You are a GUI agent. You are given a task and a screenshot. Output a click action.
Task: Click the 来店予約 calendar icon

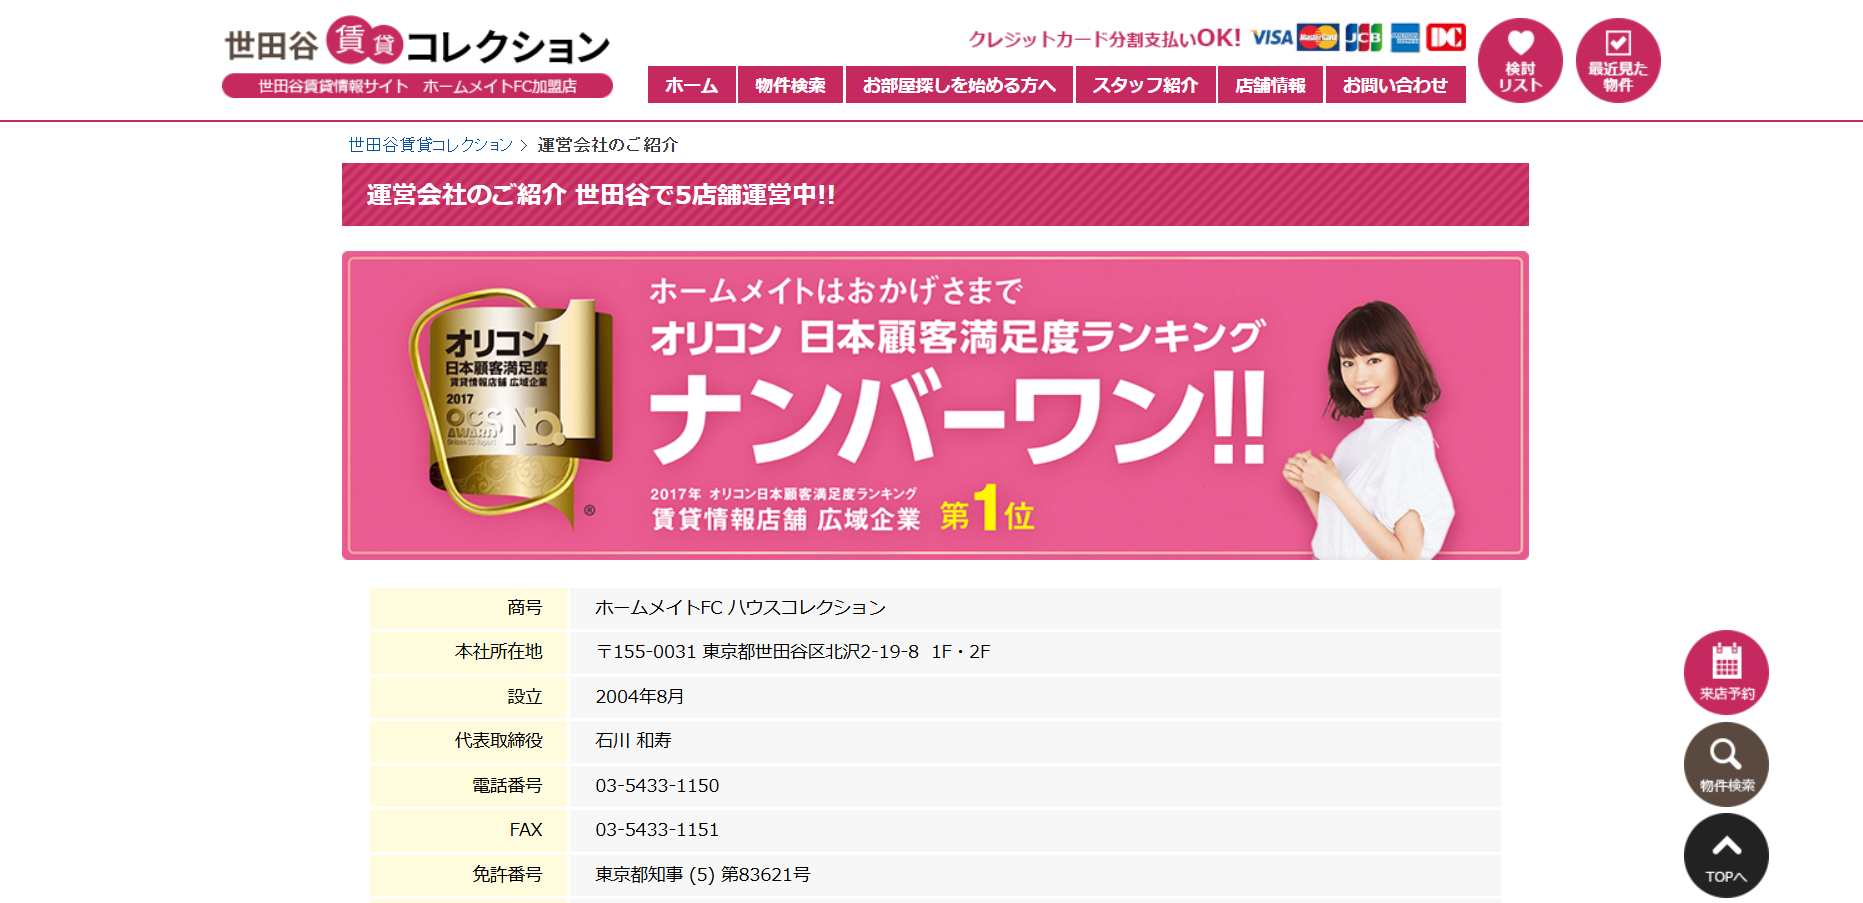[x=1725, y=671]
